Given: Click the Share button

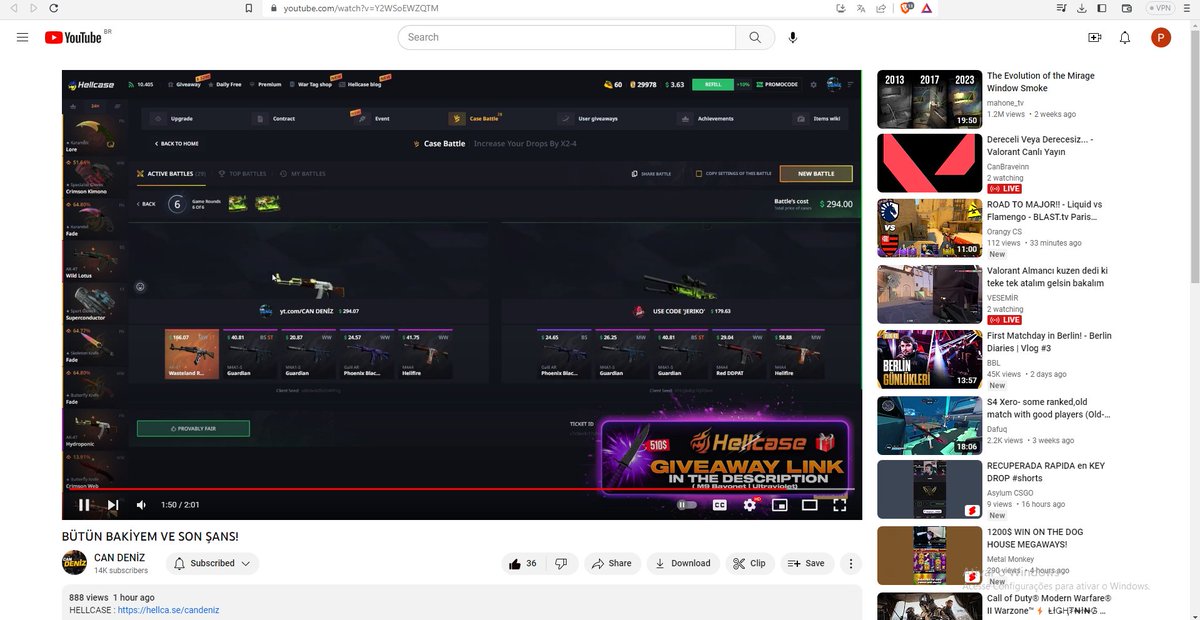Looking at the screenshot, I should pyautogui.click(x=612, y=563).
